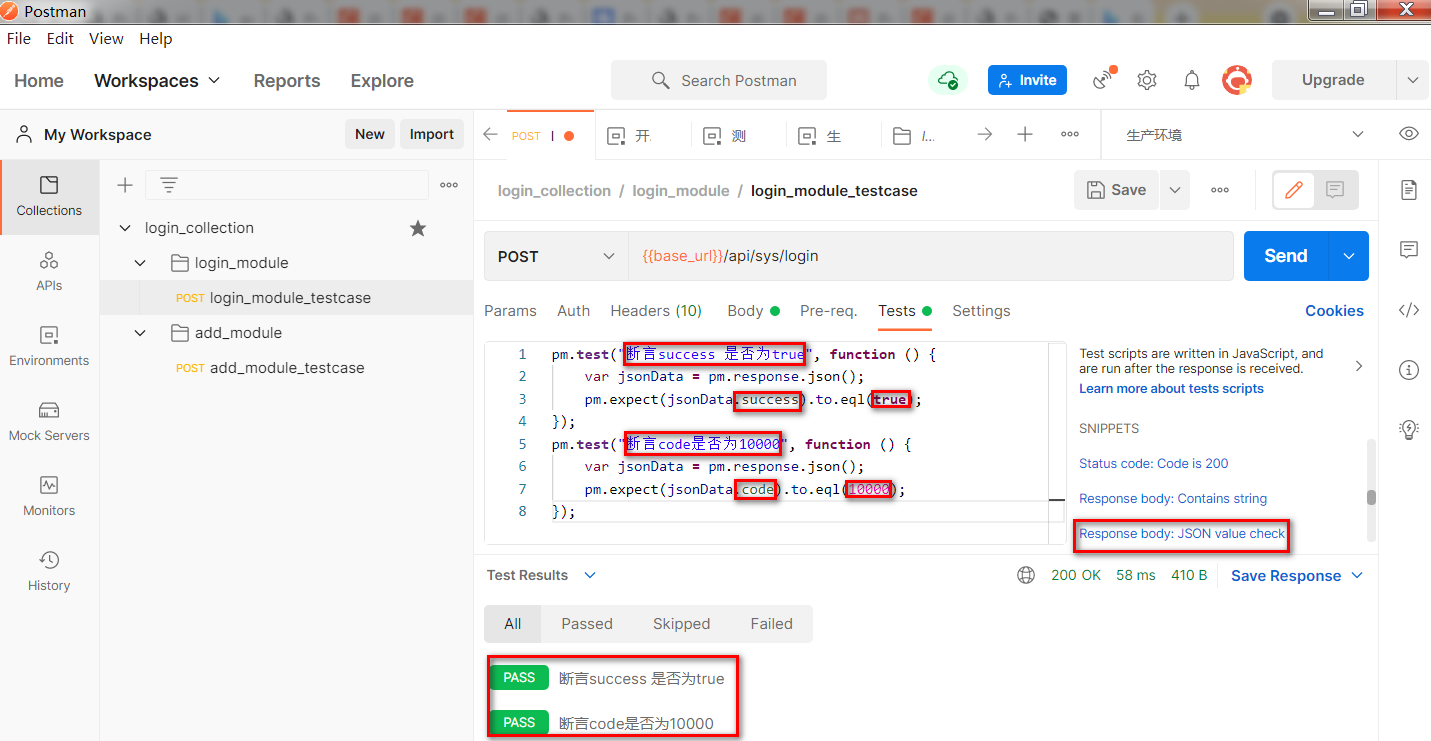Click the snippets panel scrollbar
Screen dimensions: 1431x741
point(1371,497)
